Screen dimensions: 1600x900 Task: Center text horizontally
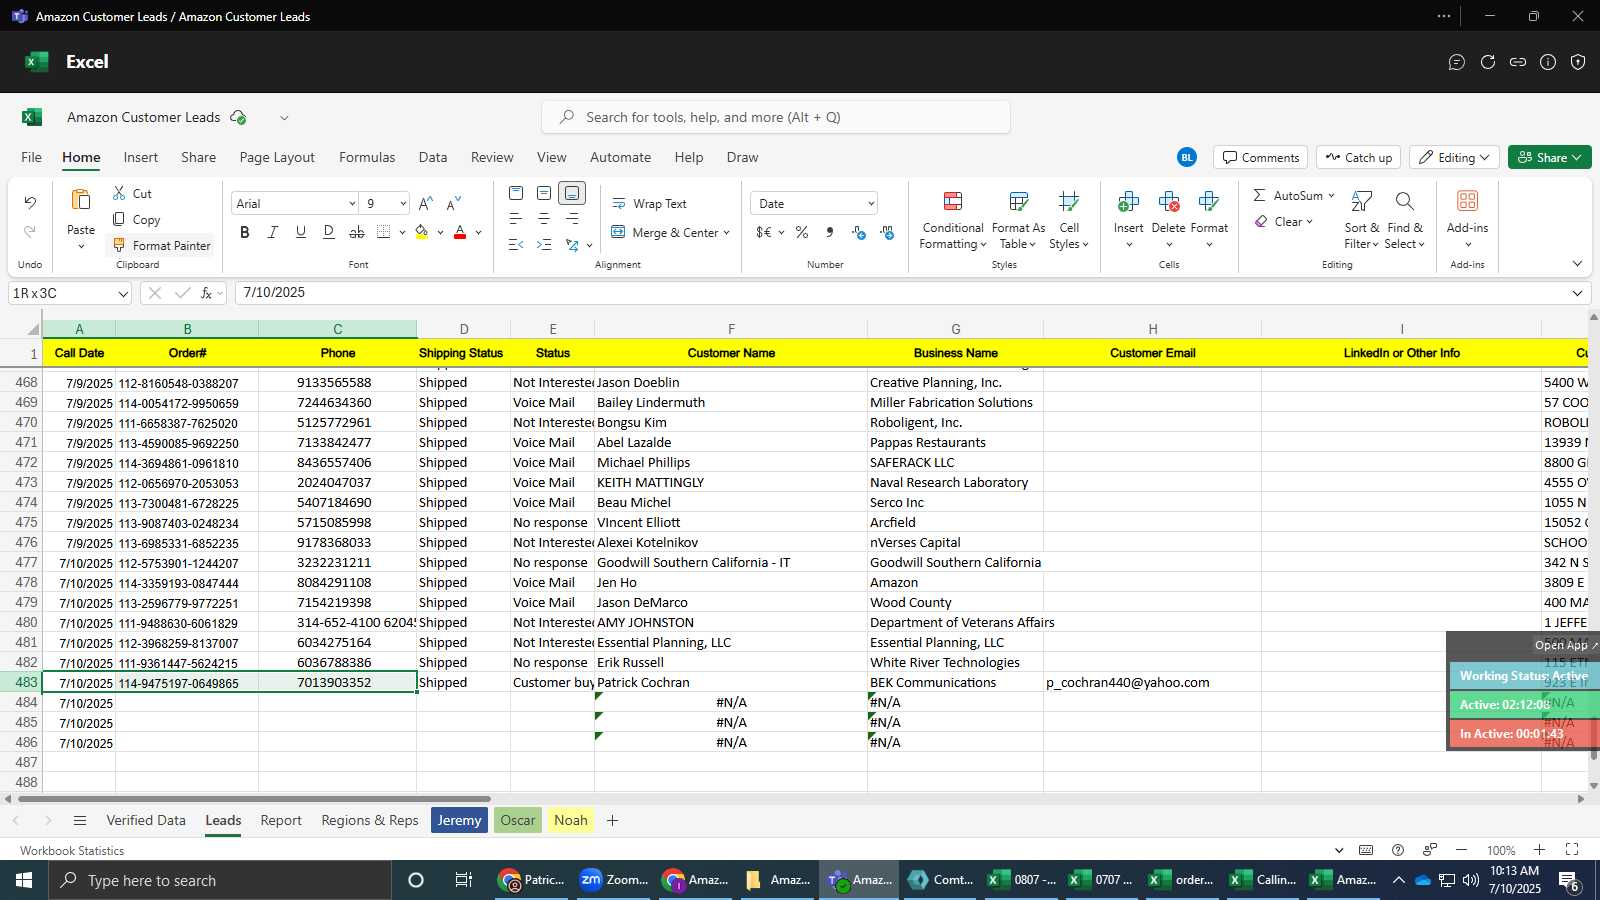544,218
